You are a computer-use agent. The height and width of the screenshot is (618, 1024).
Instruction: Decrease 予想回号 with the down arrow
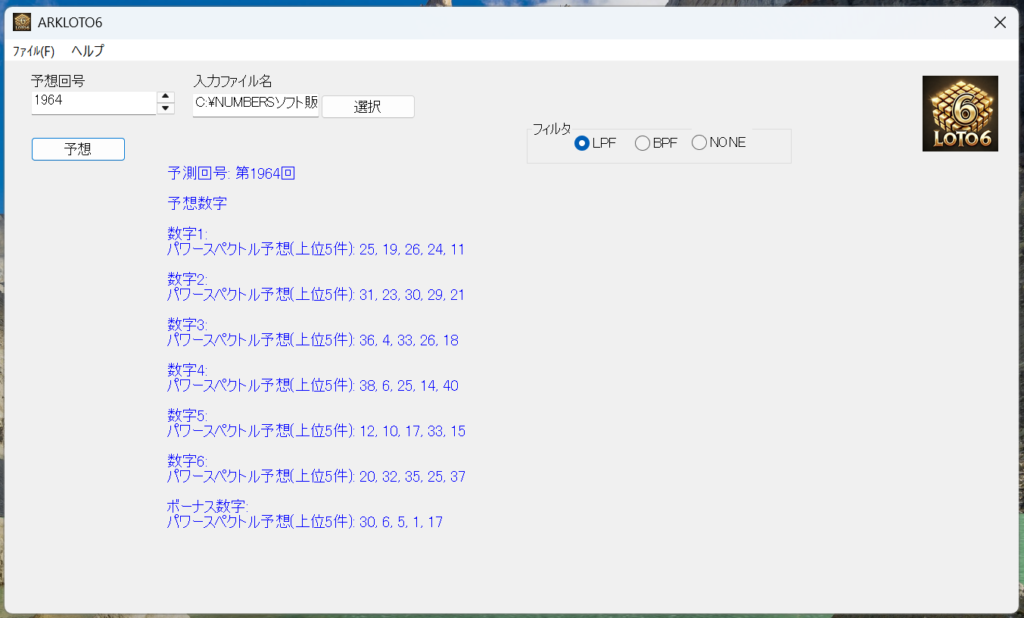pos(165,108)
